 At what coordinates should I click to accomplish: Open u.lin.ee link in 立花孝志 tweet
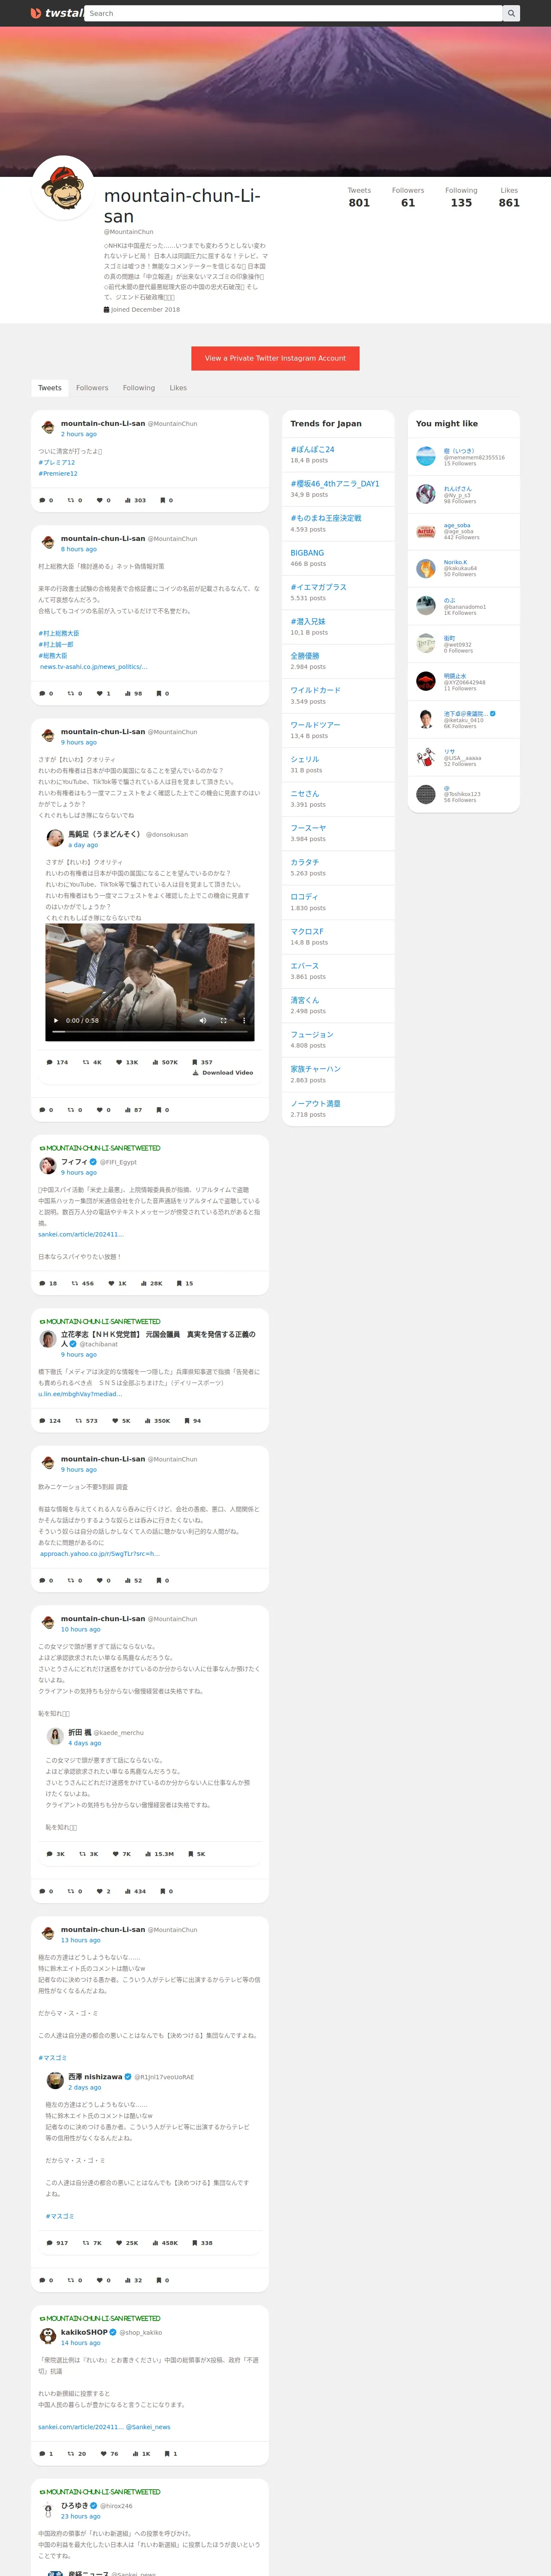80,1394
